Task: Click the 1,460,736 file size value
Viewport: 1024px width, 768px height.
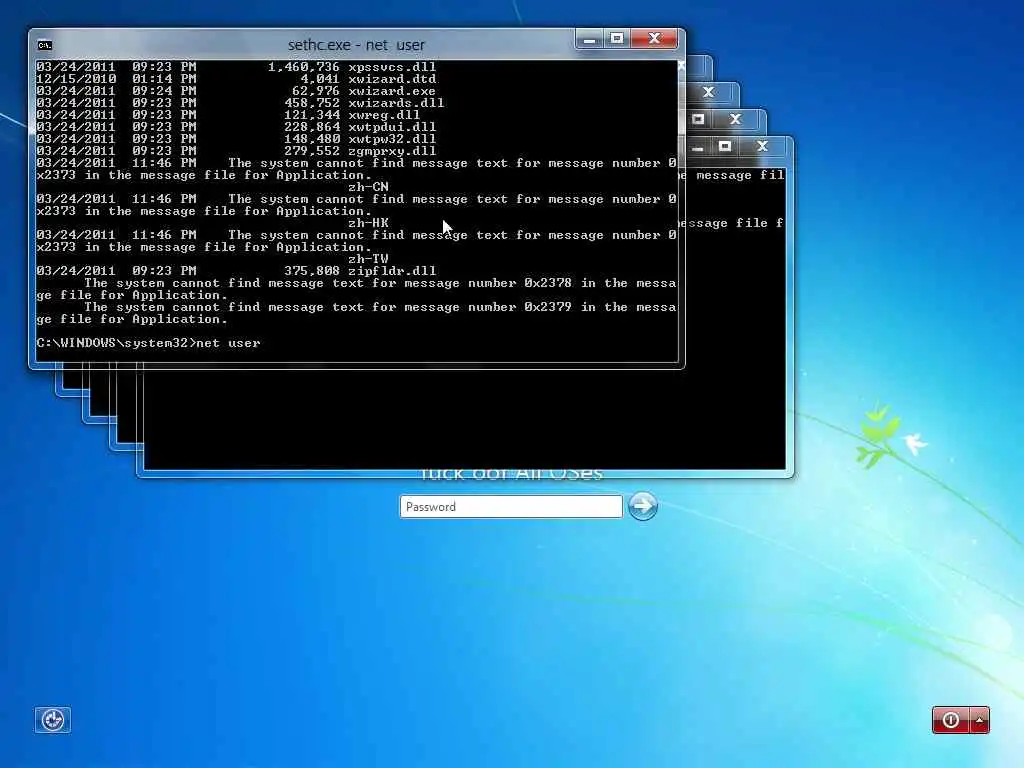Action: [x=304, y=67]
